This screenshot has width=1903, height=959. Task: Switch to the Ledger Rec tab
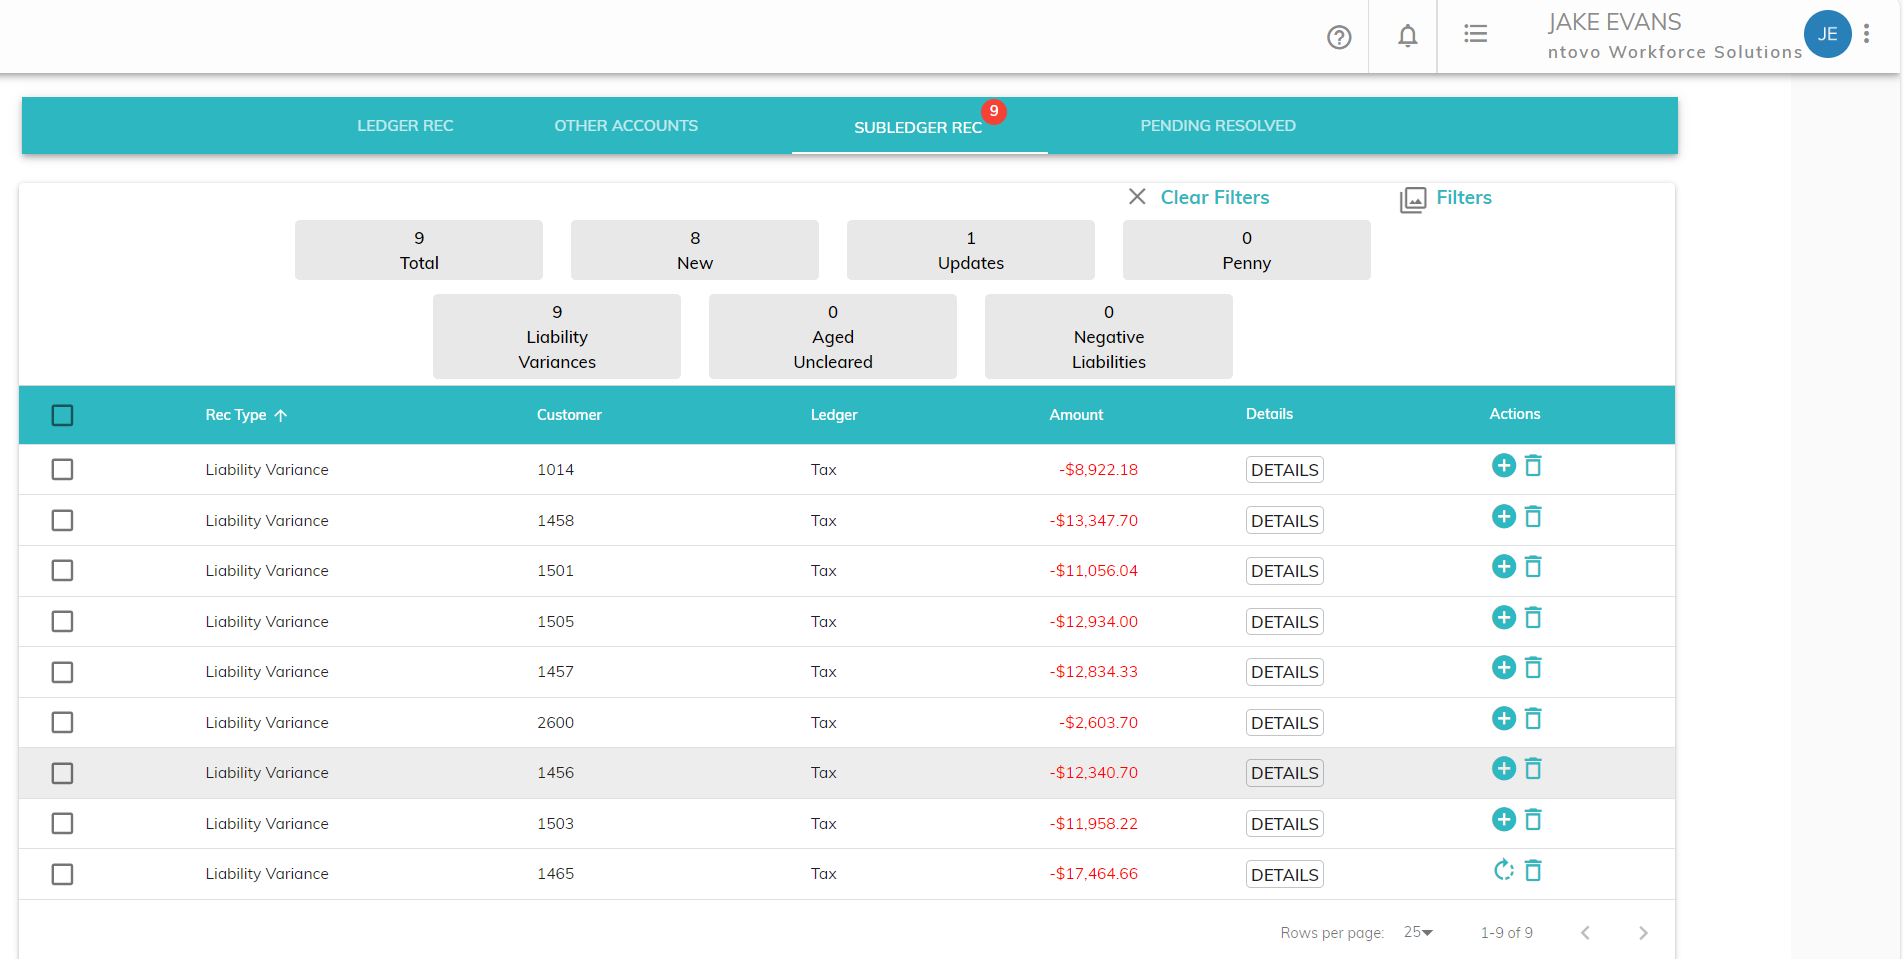(405, 126)
